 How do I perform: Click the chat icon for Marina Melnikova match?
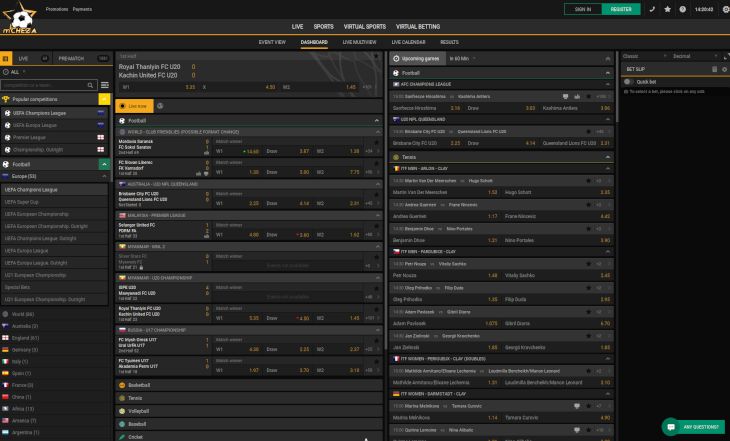point(577,406)
